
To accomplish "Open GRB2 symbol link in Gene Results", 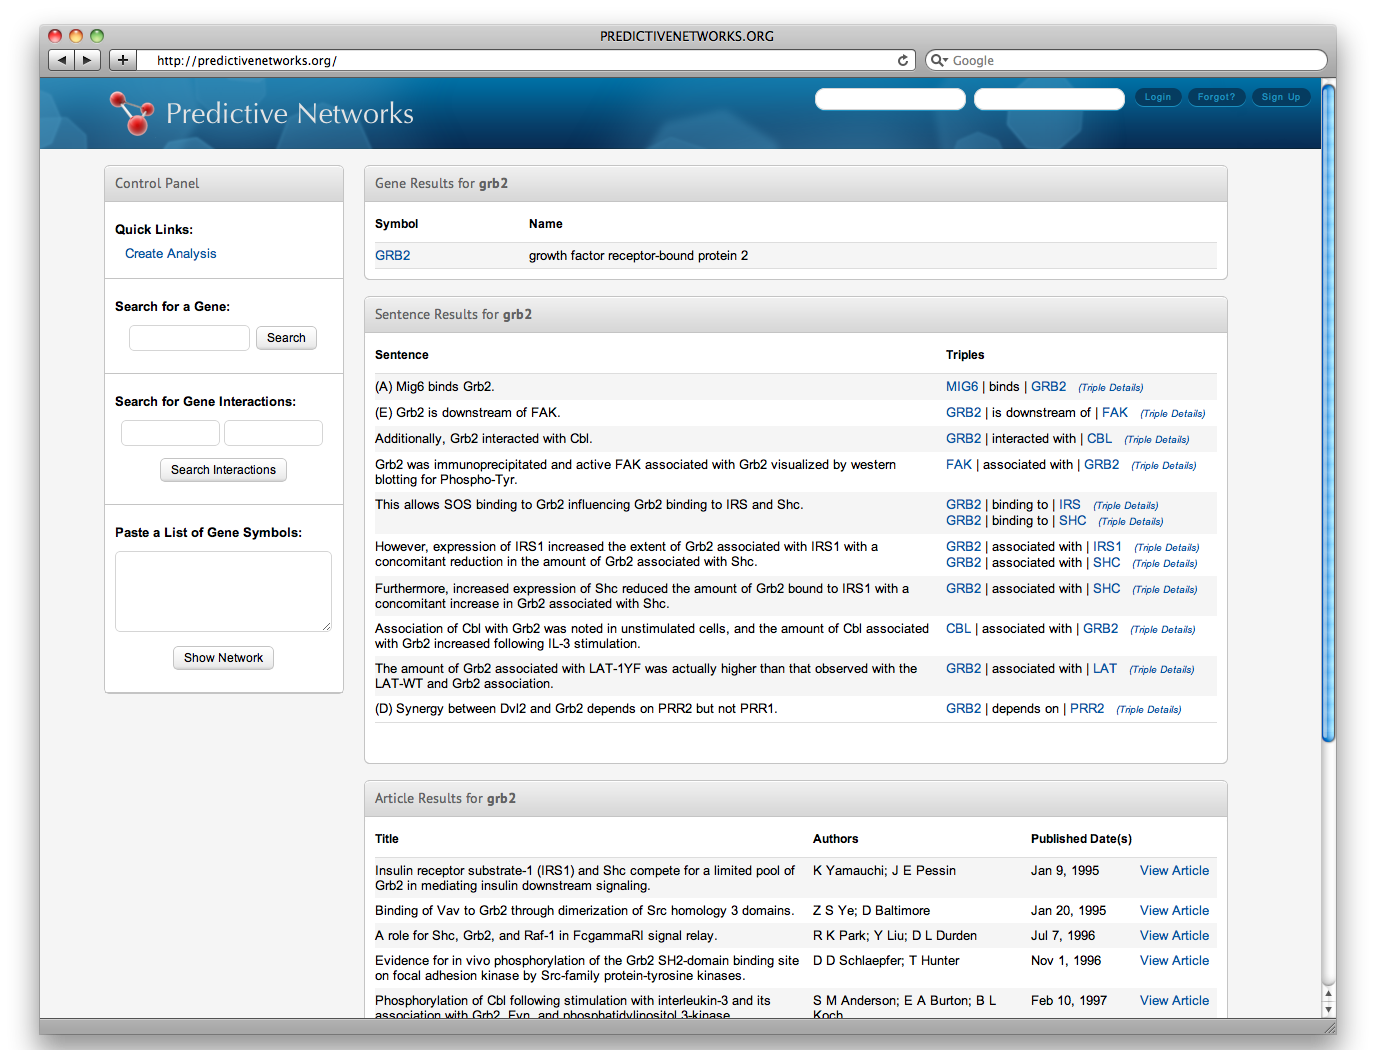I will click(x=393, y=256).
